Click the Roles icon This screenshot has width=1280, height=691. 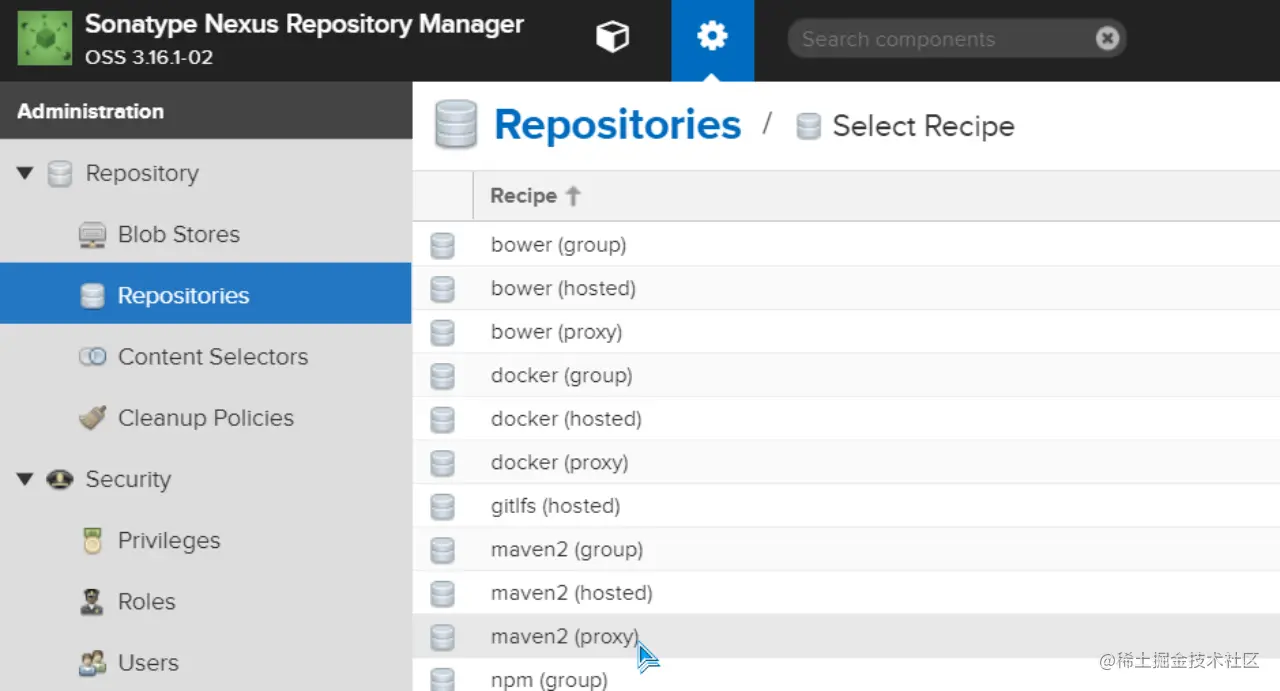pyautogui.click(x=92, y=602)
